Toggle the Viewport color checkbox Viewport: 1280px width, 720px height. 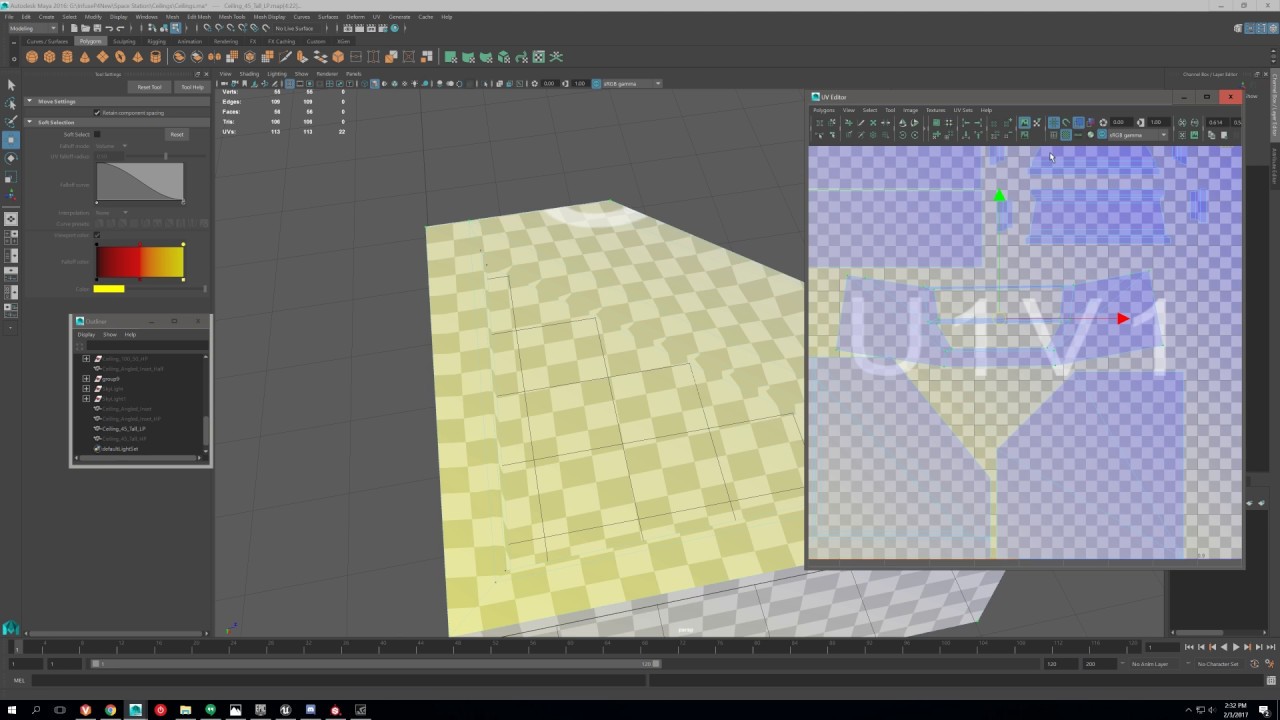[97, 236]
